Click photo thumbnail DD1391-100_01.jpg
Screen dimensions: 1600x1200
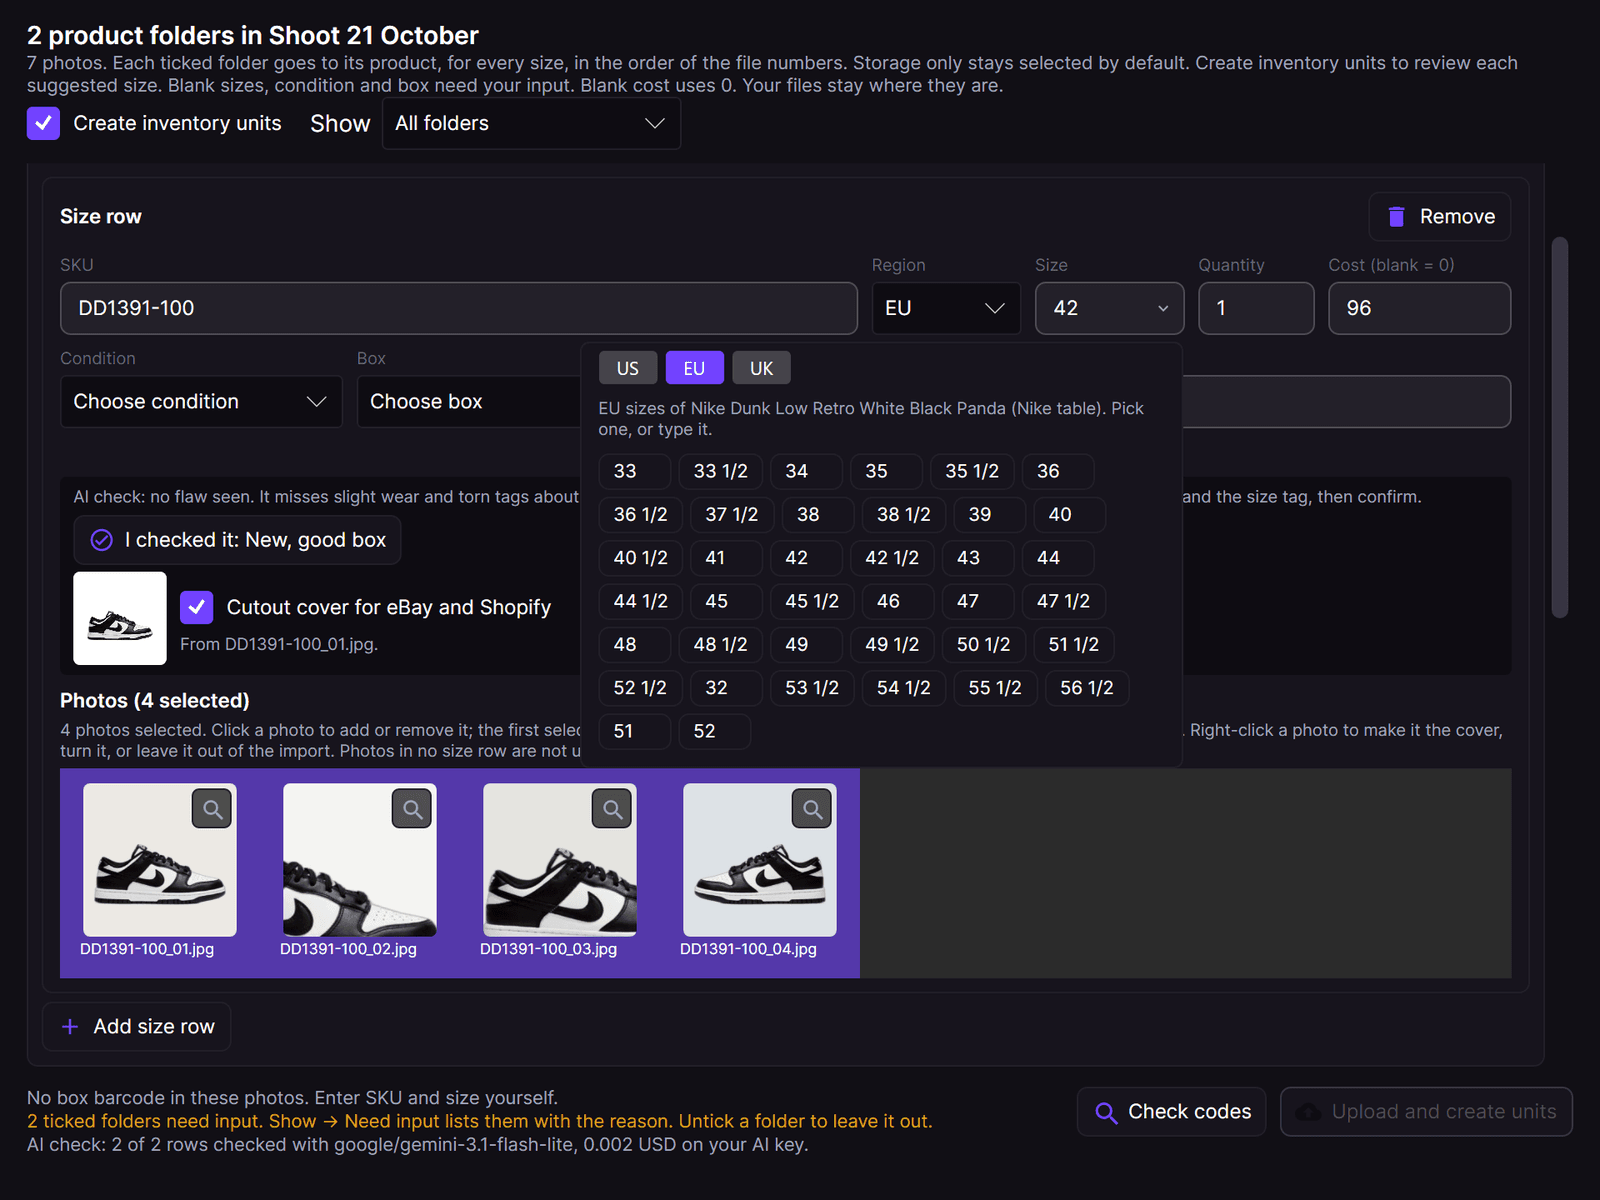pyautogui.click(x=160, y=860)
